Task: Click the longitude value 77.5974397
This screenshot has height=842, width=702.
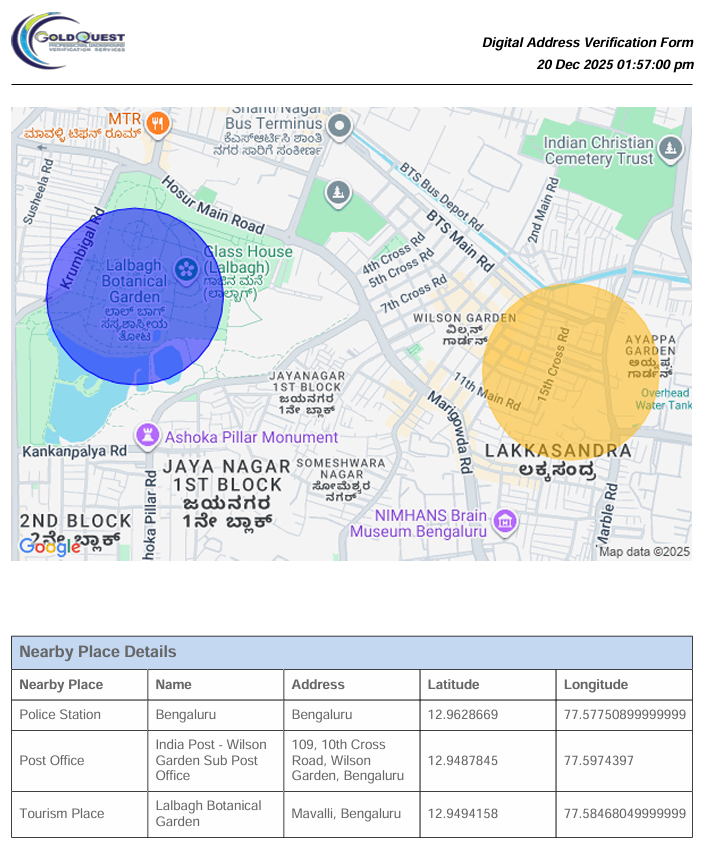Action: coord(598,761)
